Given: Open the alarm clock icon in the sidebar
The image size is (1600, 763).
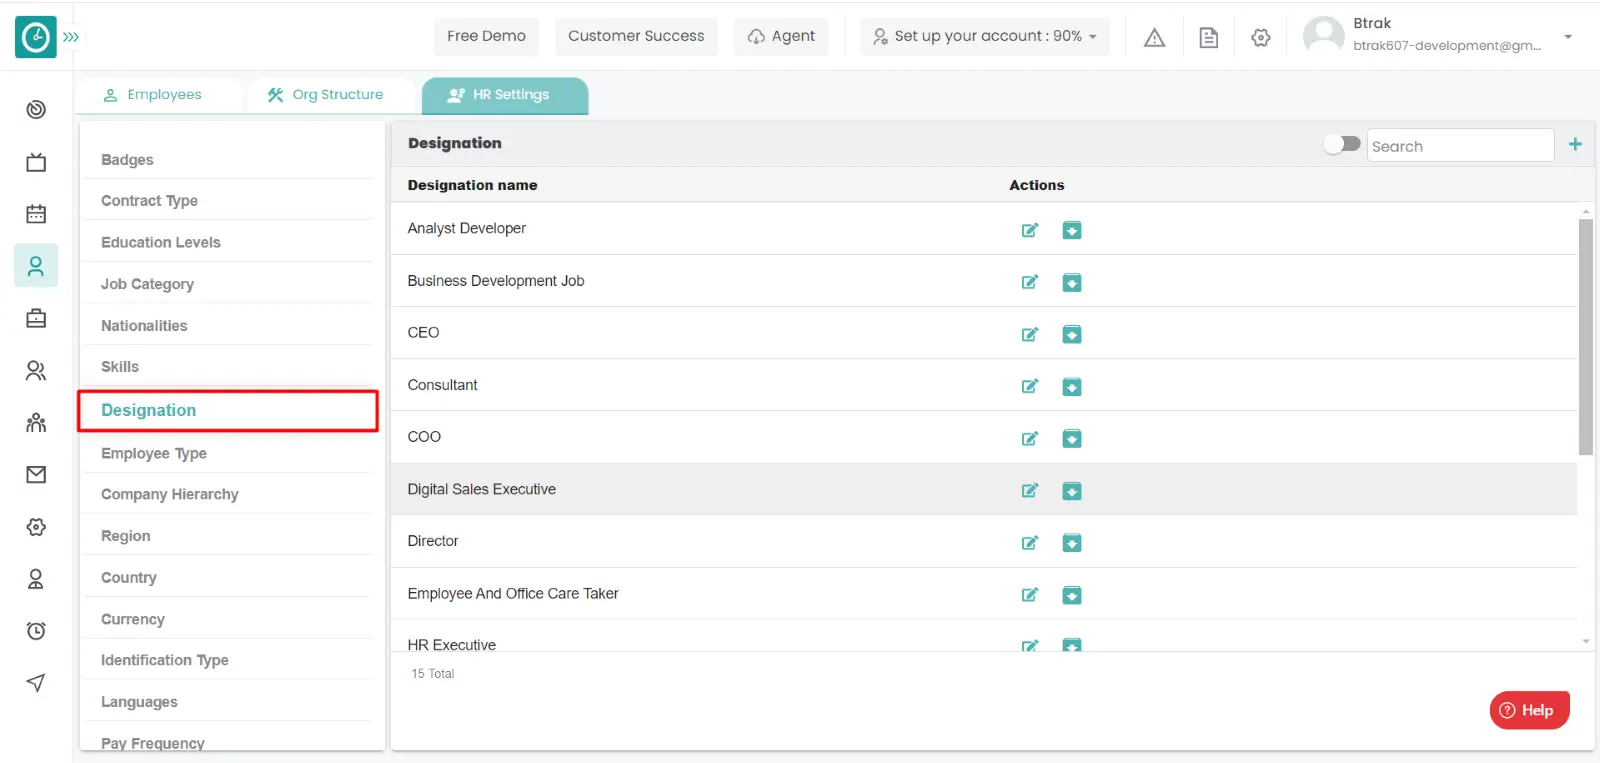Looking at the screenshot, I should 36,631.
